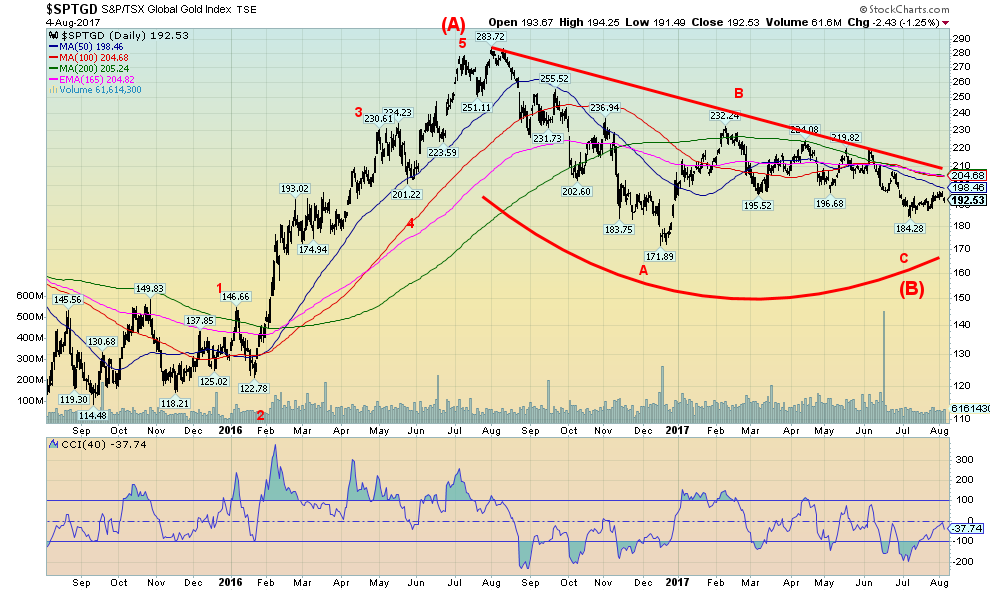Click the red 204.68 price-axis tag
The image size is (990, 591).
(967, 176)
